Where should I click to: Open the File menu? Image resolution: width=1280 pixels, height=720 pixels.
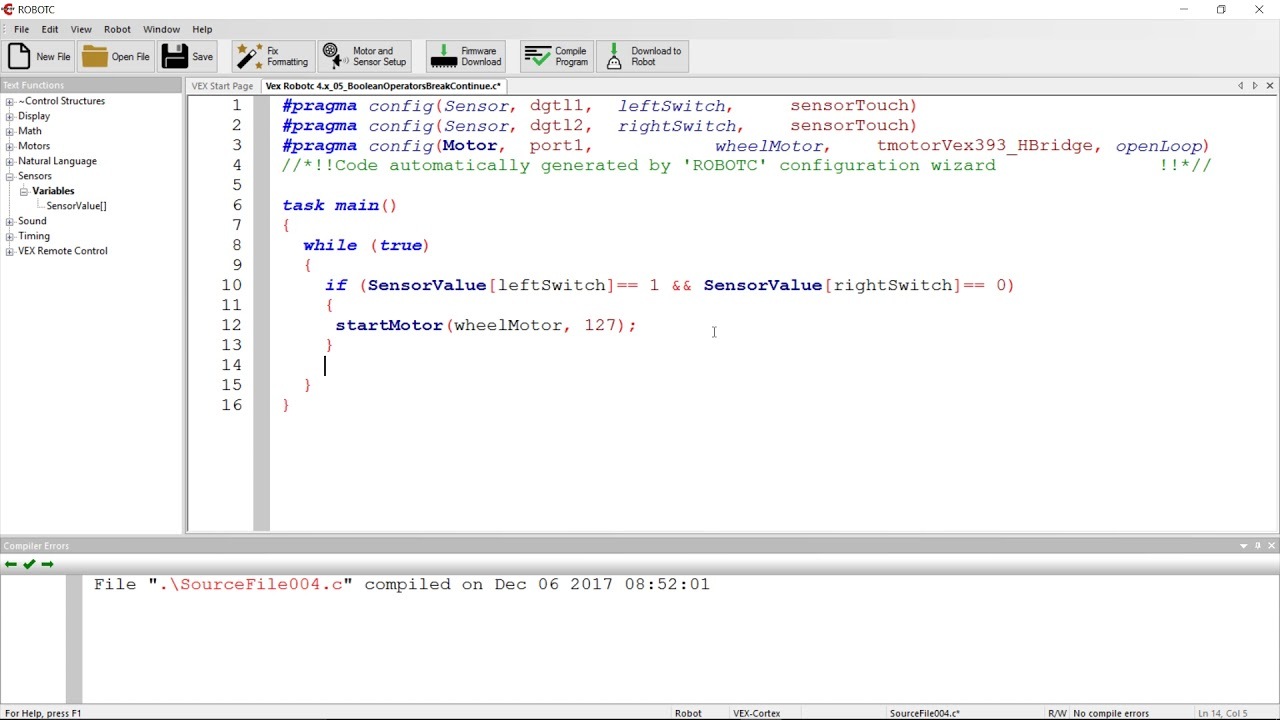tap(21, 29)
